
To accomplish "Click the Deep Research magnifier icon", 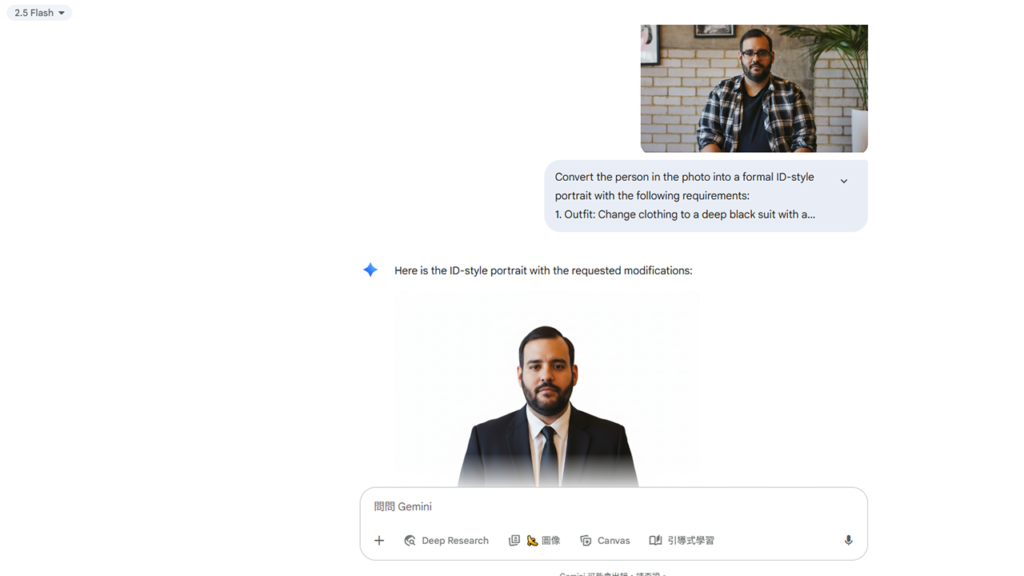I will (409, 540).
